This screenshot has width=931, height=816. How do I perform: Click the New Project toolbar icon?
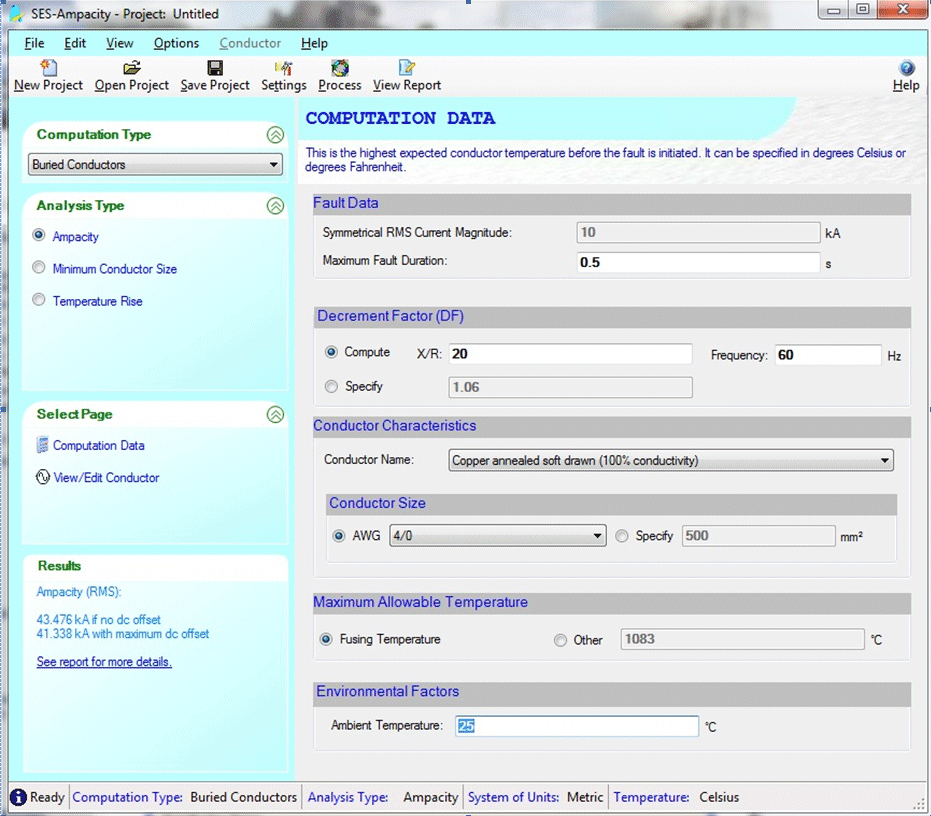pyautogui.click(x=48, y=68)
